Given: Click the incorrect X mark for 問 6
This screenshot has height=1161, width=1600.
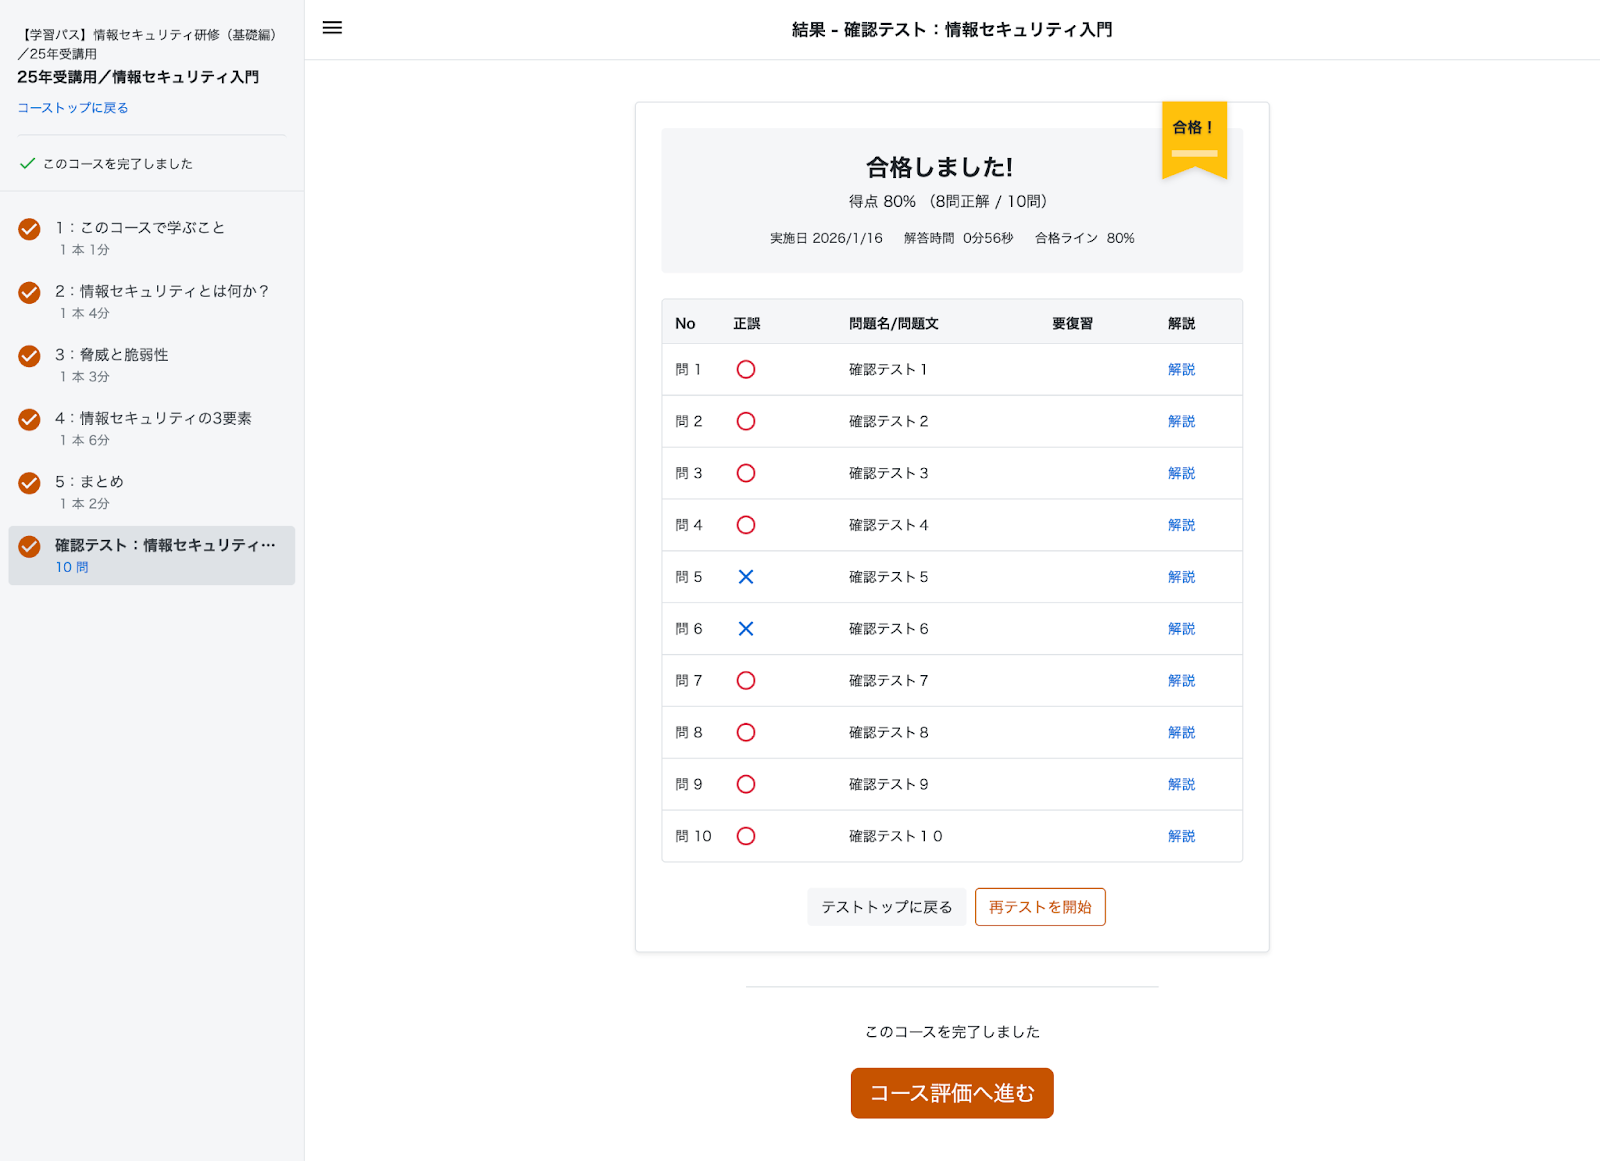Looking at the screenshot, I should [746, 629].
